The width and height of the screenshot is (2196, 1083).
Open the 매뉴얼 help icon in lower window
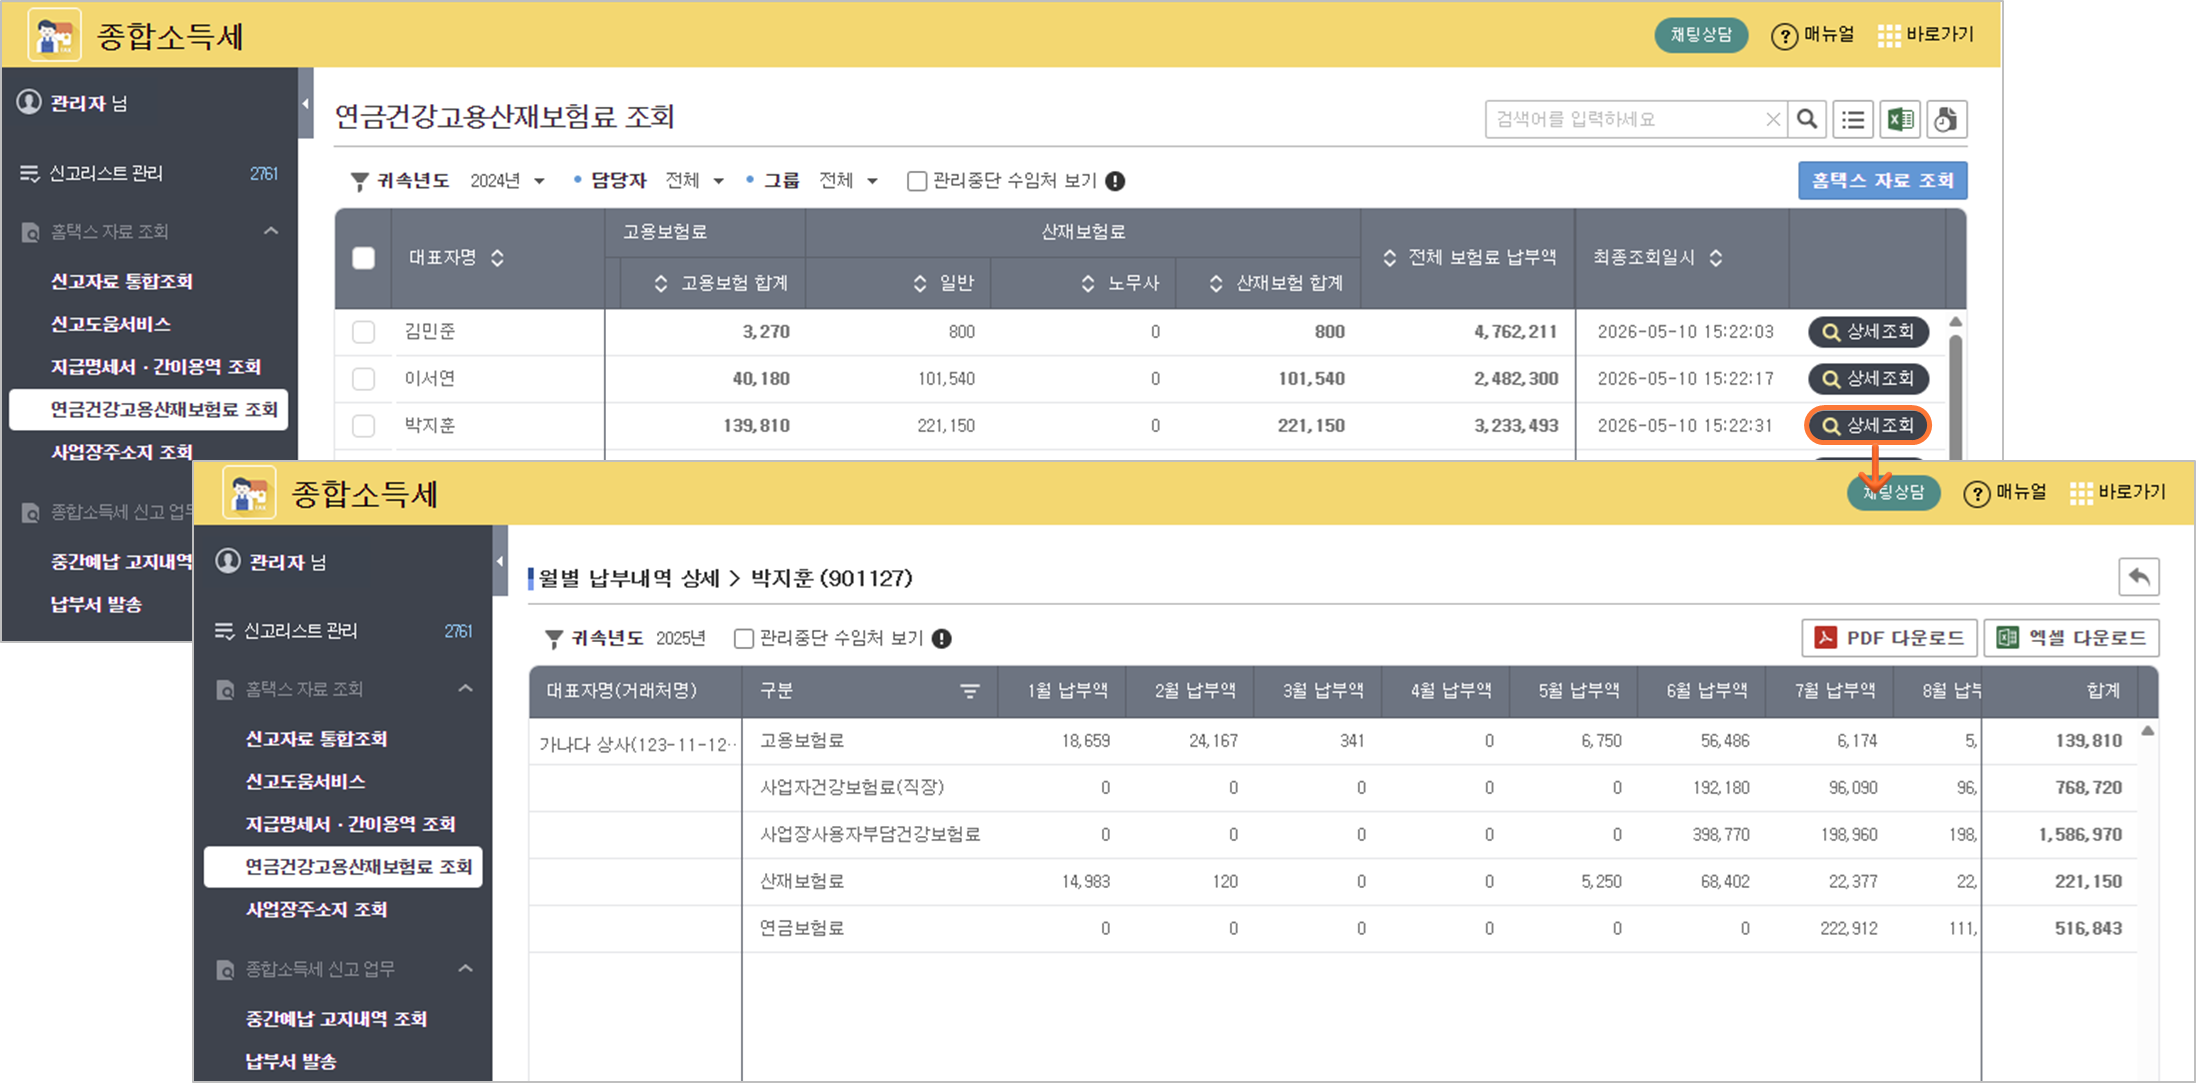1976,494
